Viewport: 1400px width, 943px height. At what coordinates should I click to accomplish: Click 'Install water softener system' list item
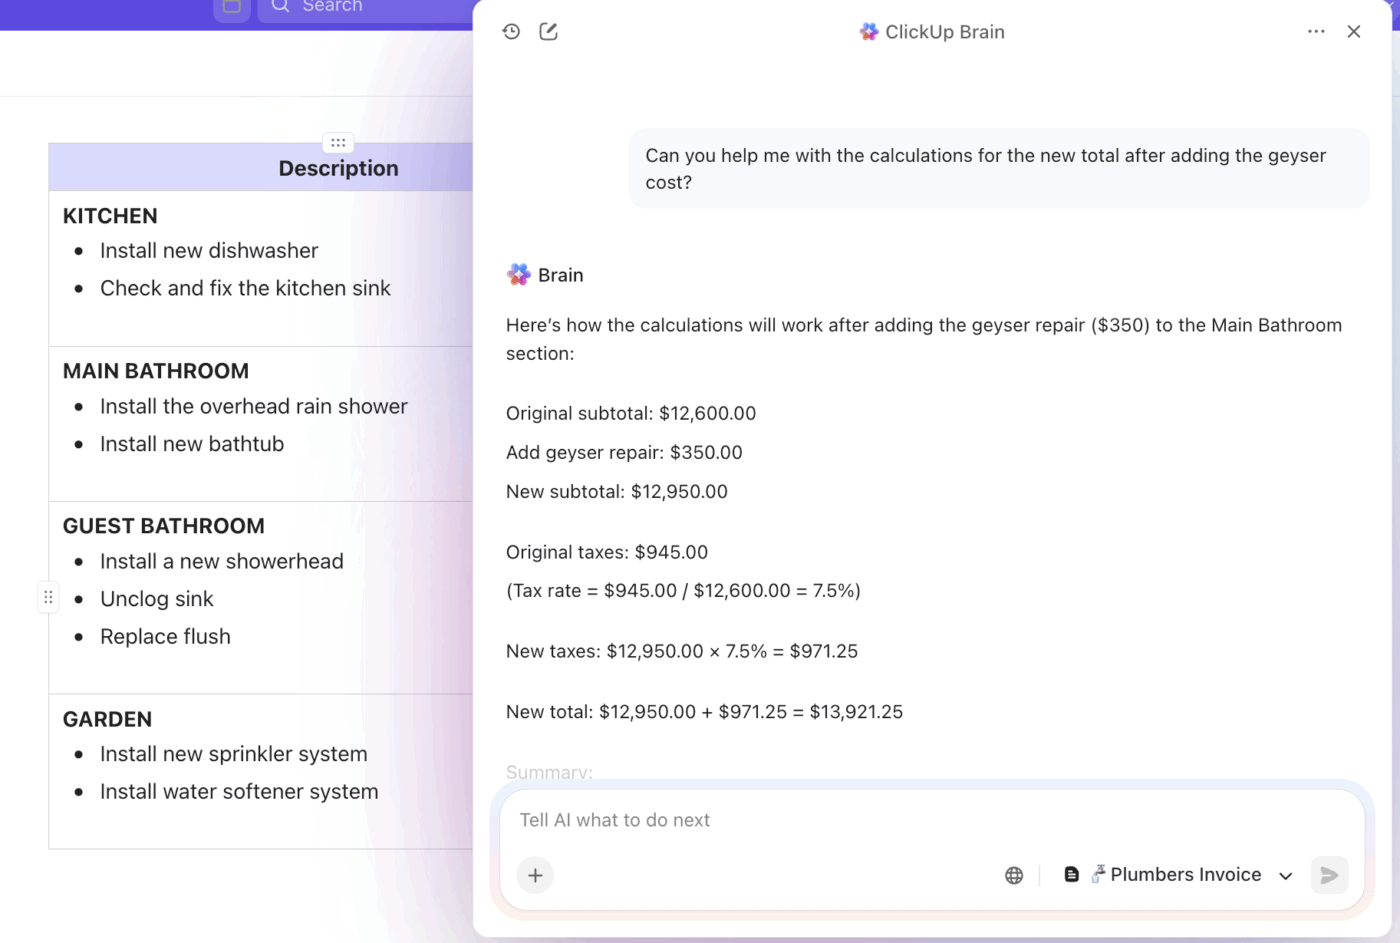tap(239, 792)
